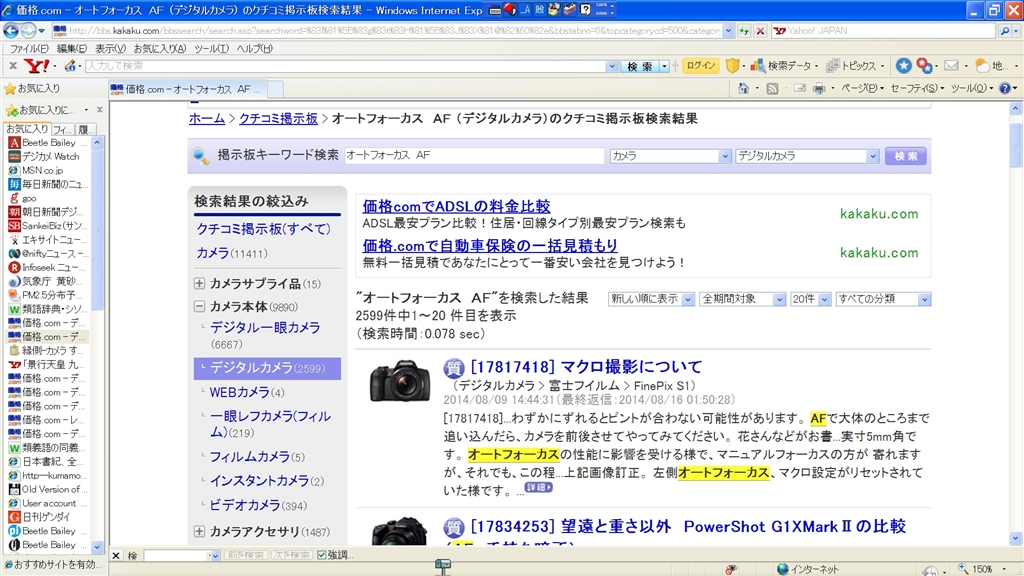Open the クチコミ掲示板 breadcrumb link
Screen dimensions: 1024x576
click(278, 118)
